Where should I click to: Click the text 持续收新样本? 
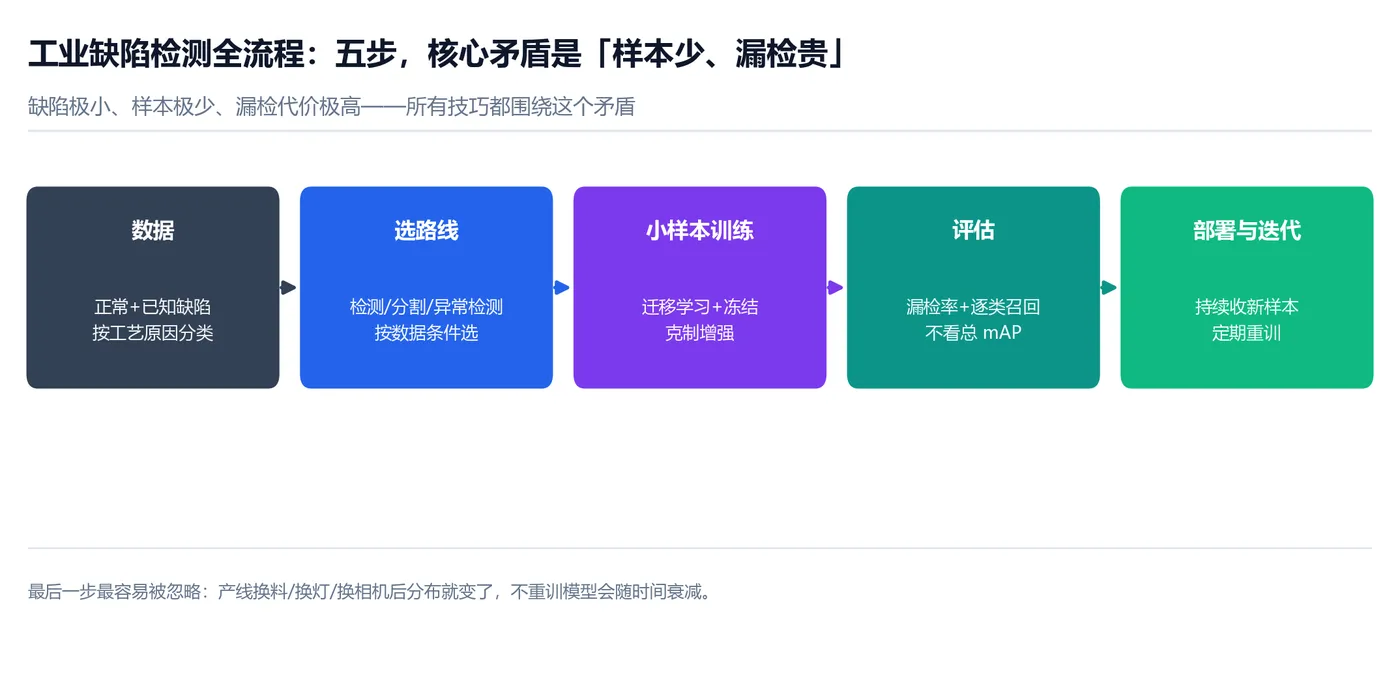pos(1247,307)
